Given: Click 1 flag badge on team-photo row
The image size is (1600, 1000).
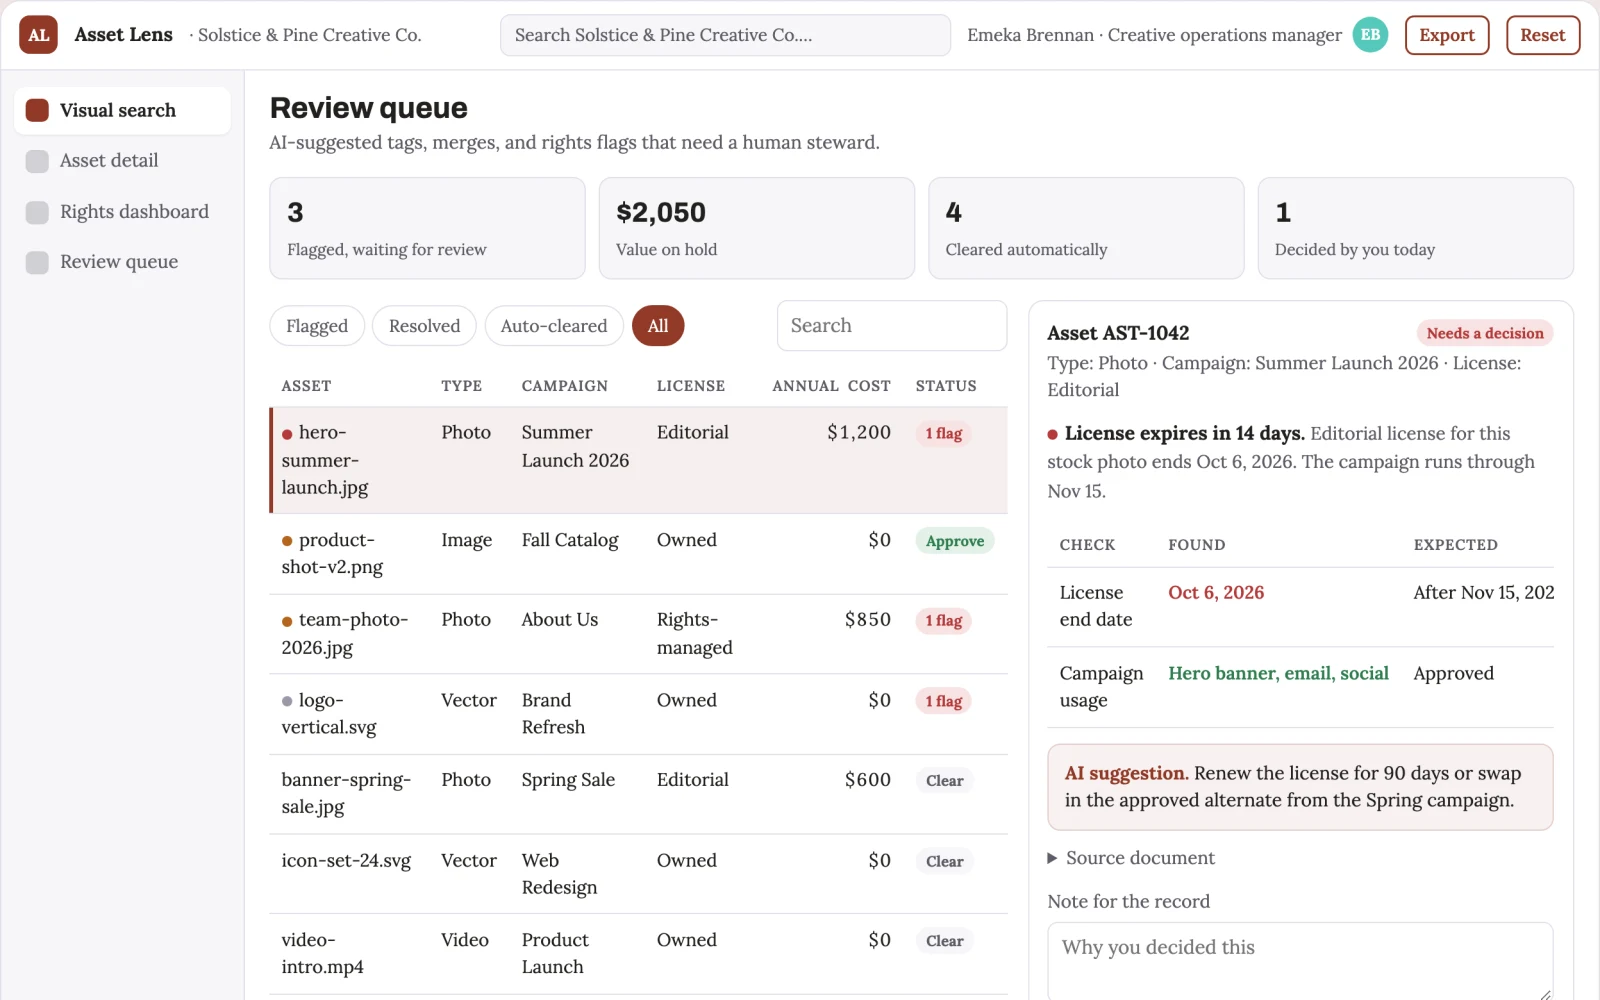Looking at the screenshot, I should tap(943, 621).
